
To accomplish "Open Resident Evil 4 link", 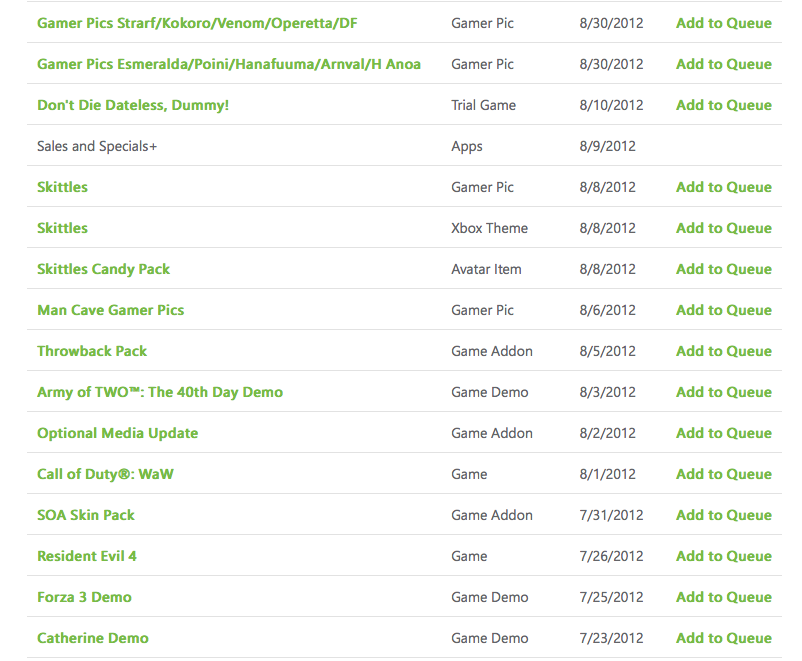I will click(x=87, y=556).
